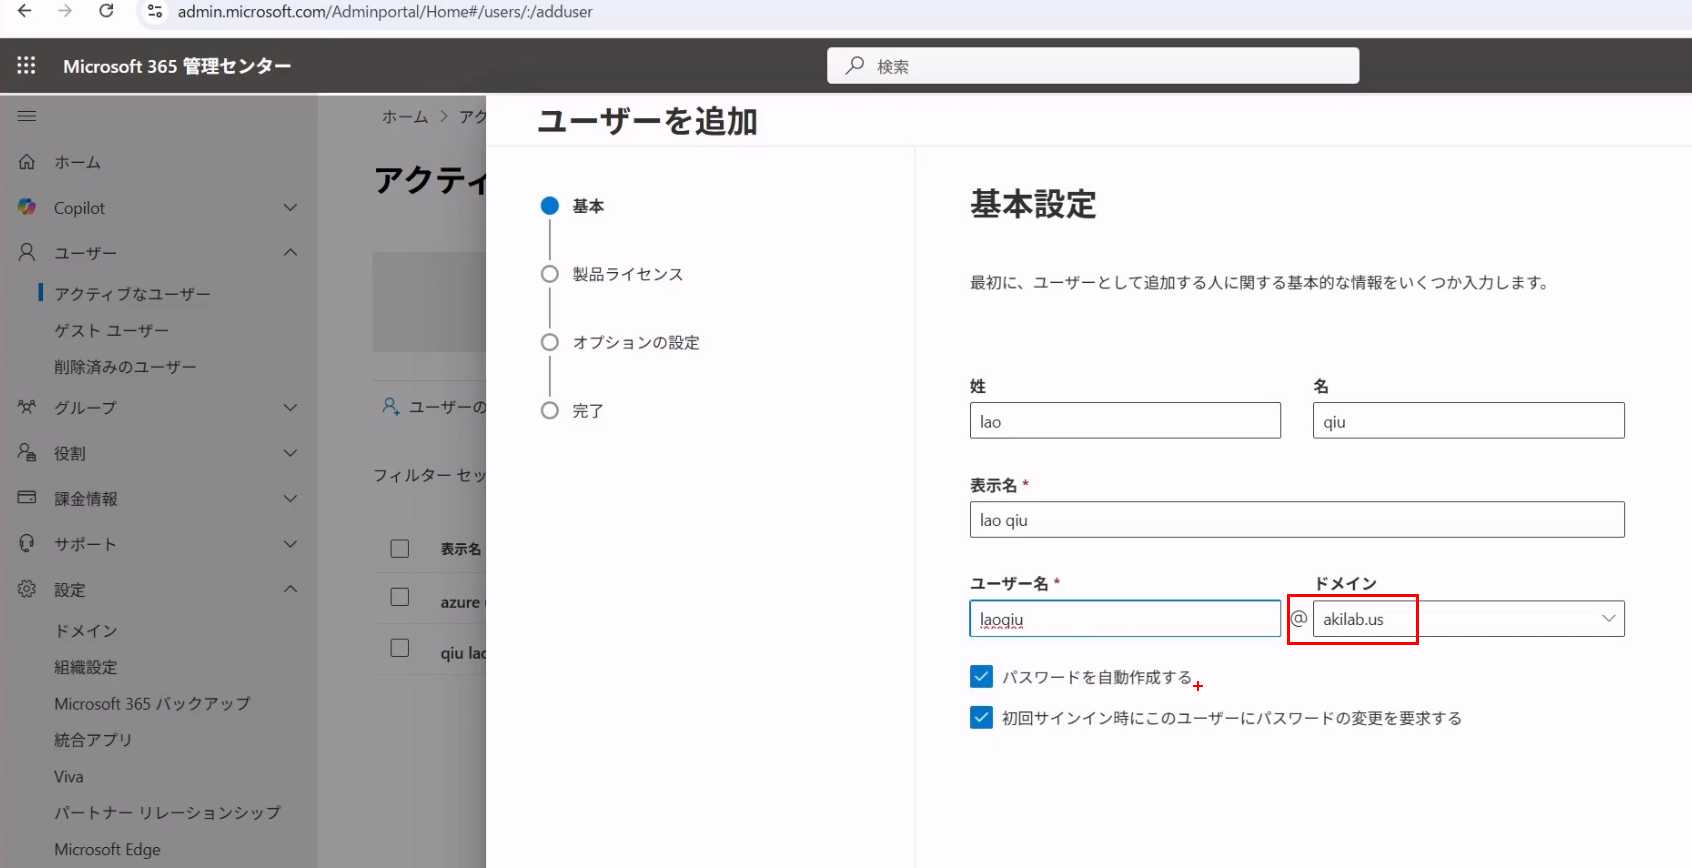Open the app launcher waffle icon

click(x=26, y=66)
